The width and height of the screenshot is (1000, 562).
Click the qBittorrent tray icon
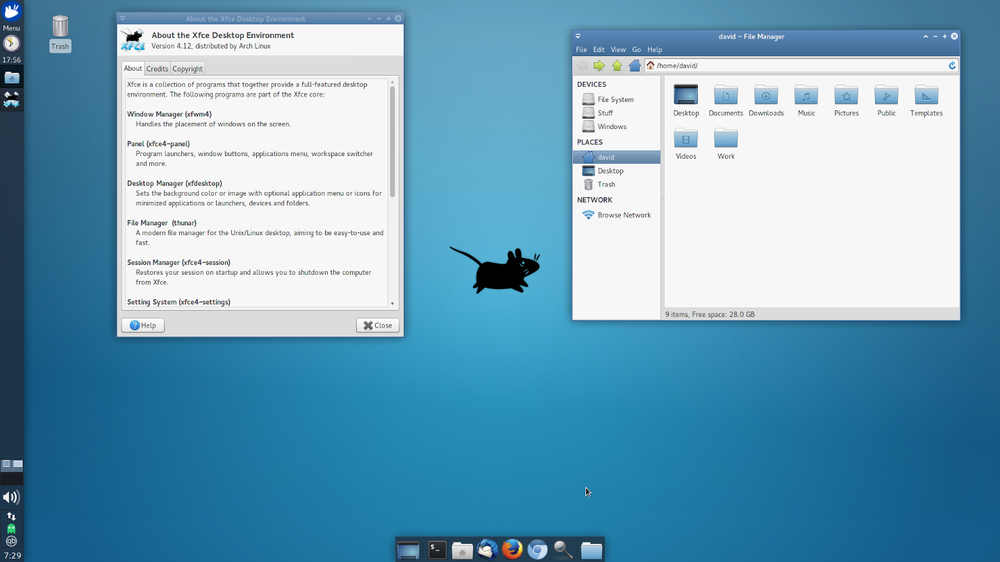[x=11, y=541]
